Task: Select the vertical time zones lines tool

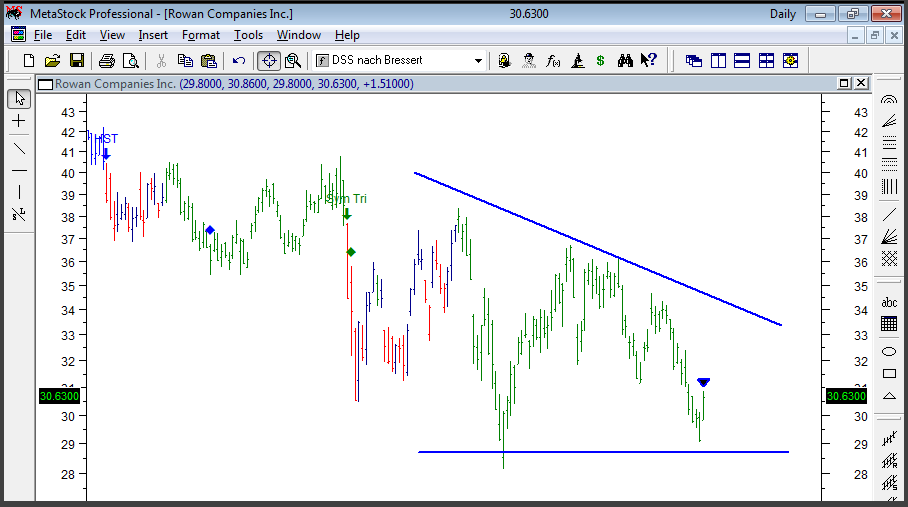Action: coord(889,186)
